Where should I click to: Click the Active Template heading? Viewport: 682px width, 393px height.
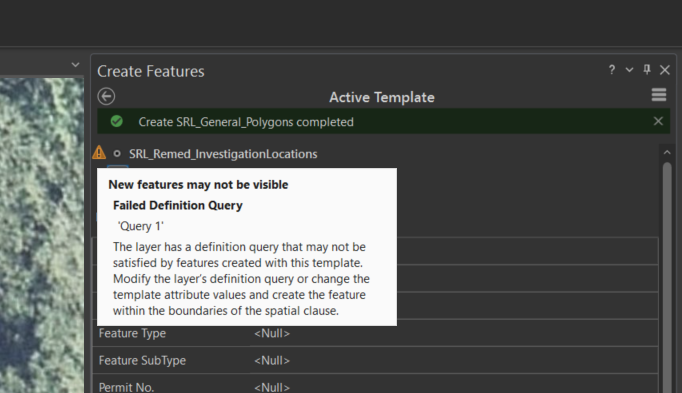(381, 97)
